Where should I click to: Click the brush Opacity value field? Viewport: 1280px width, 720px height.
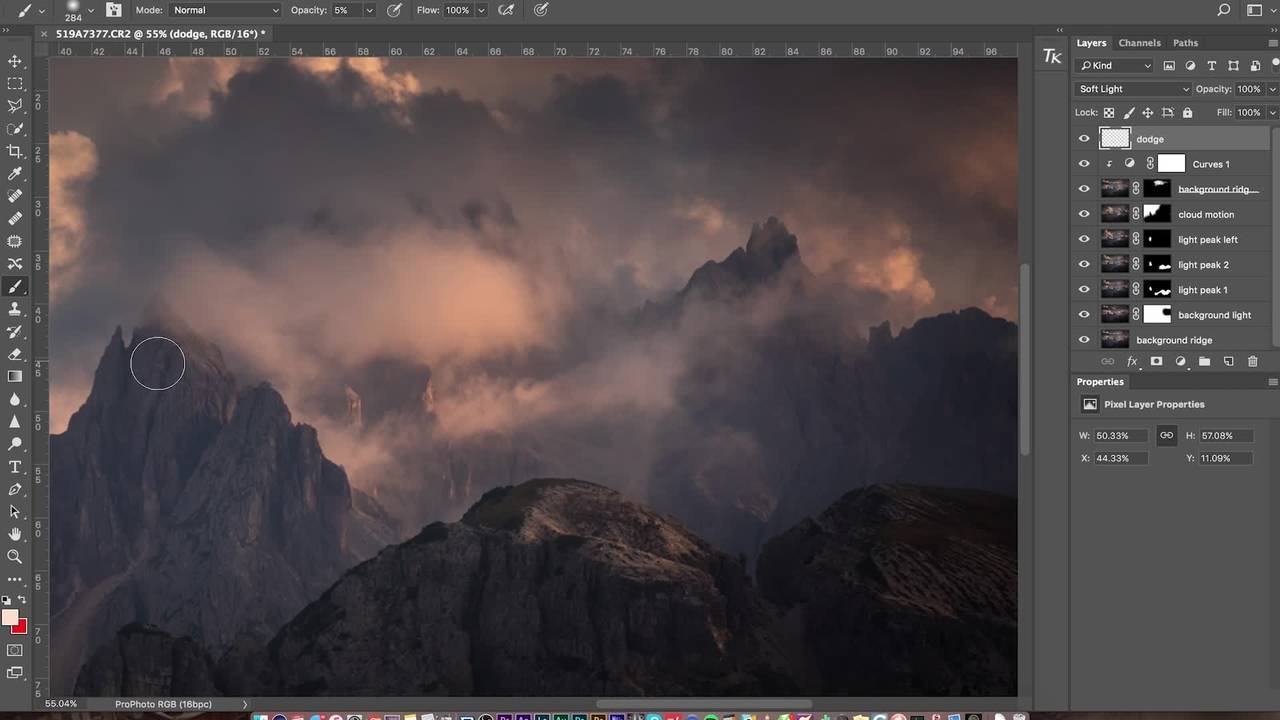pyautogui.click(x=341, y=10)
